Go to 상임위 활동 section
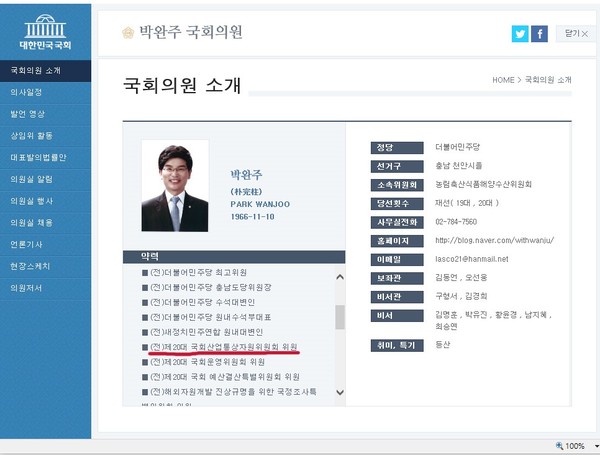 31,135
